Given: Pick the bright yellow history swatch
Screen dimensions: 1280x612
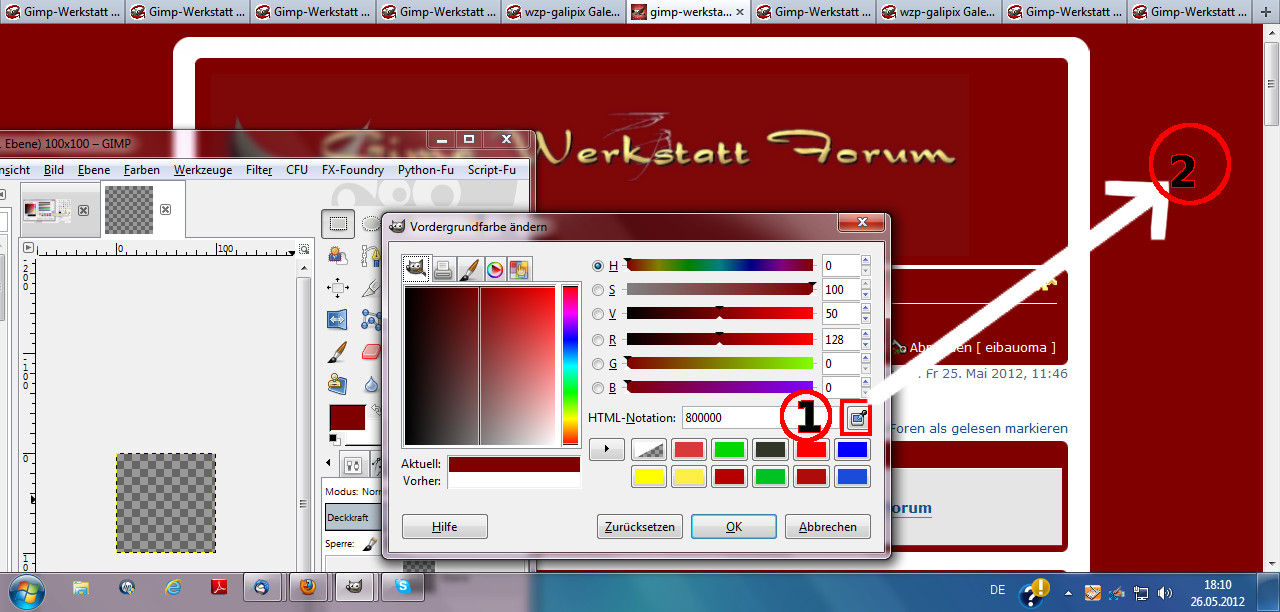Looking at the screenshot, I should [650, 476].
